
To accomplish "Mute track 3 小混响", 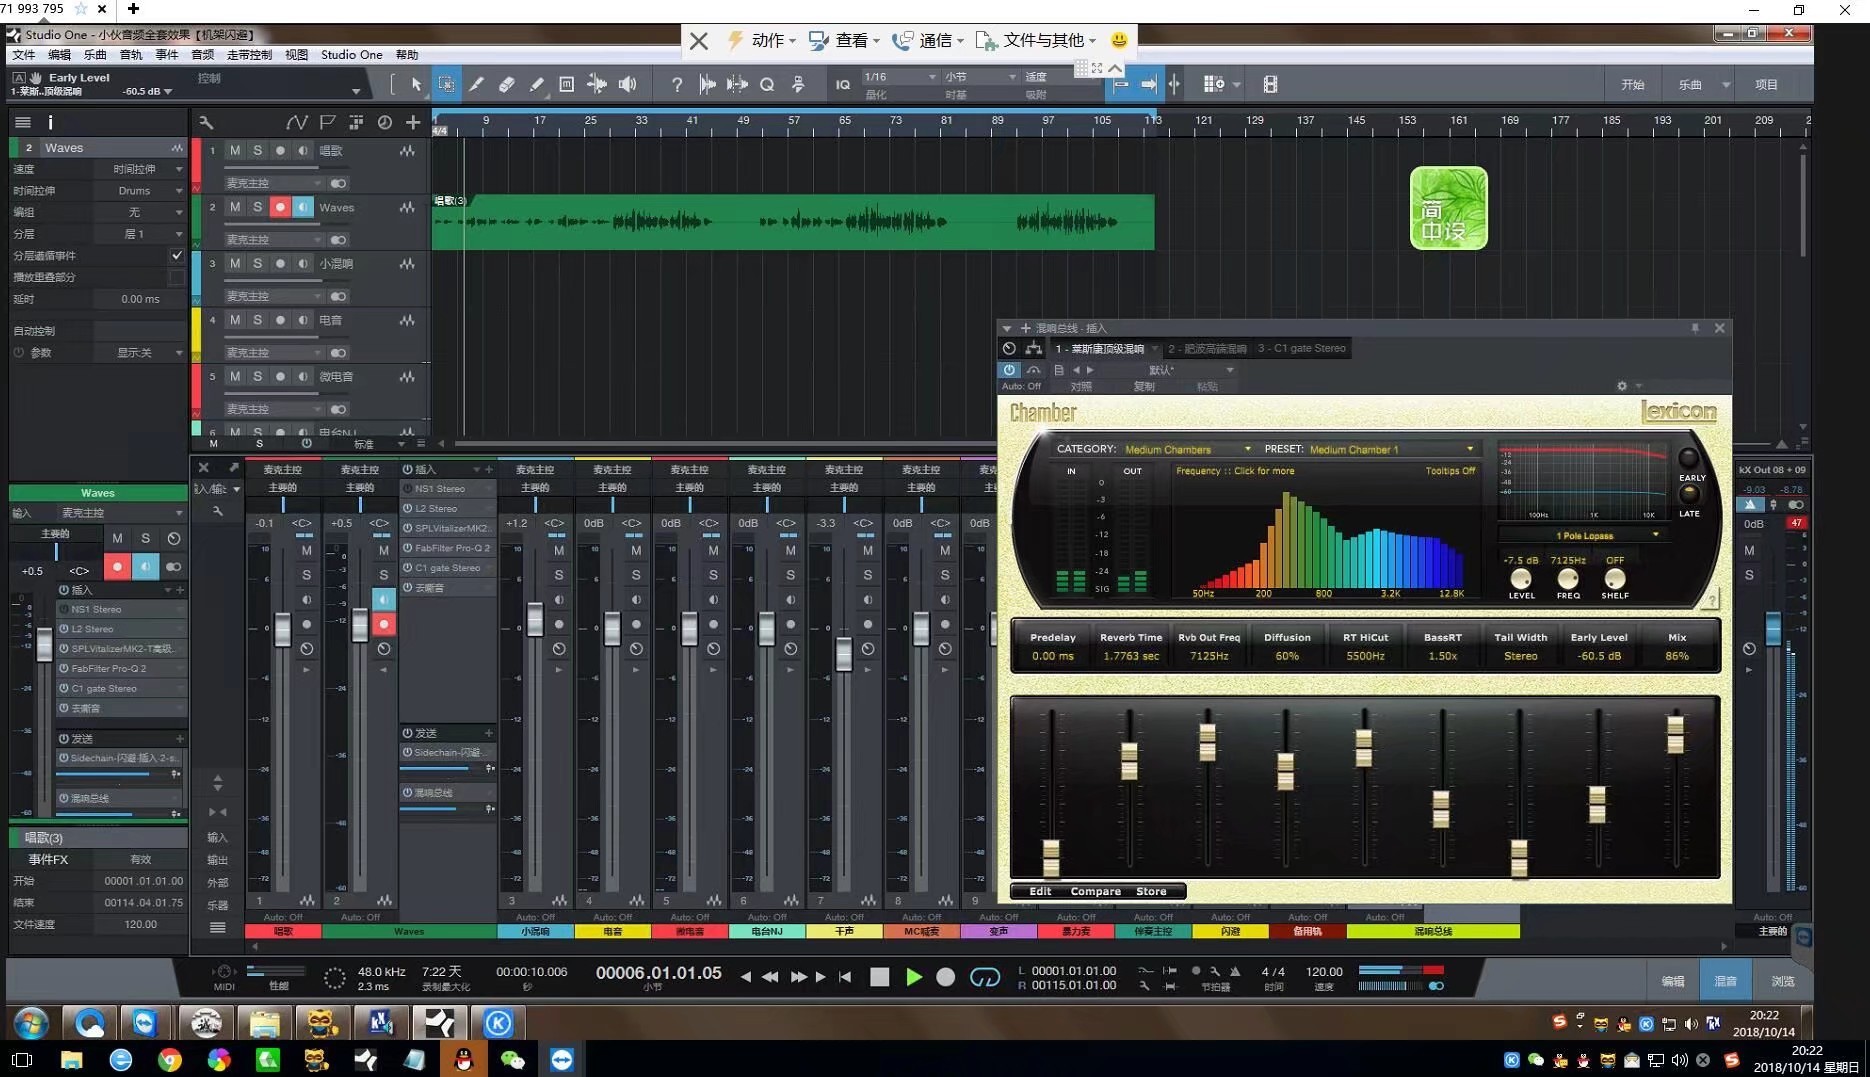I will 235,263.
